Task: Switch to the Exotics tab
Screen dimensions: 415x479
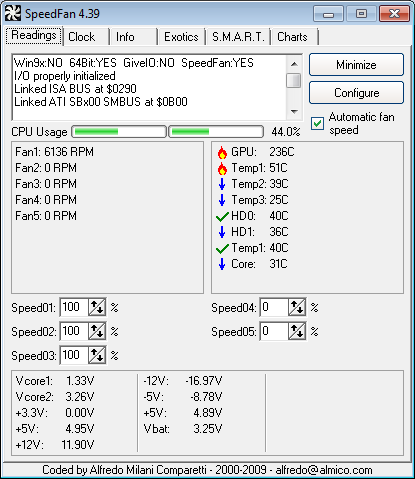Action: [x=181, y=37]
